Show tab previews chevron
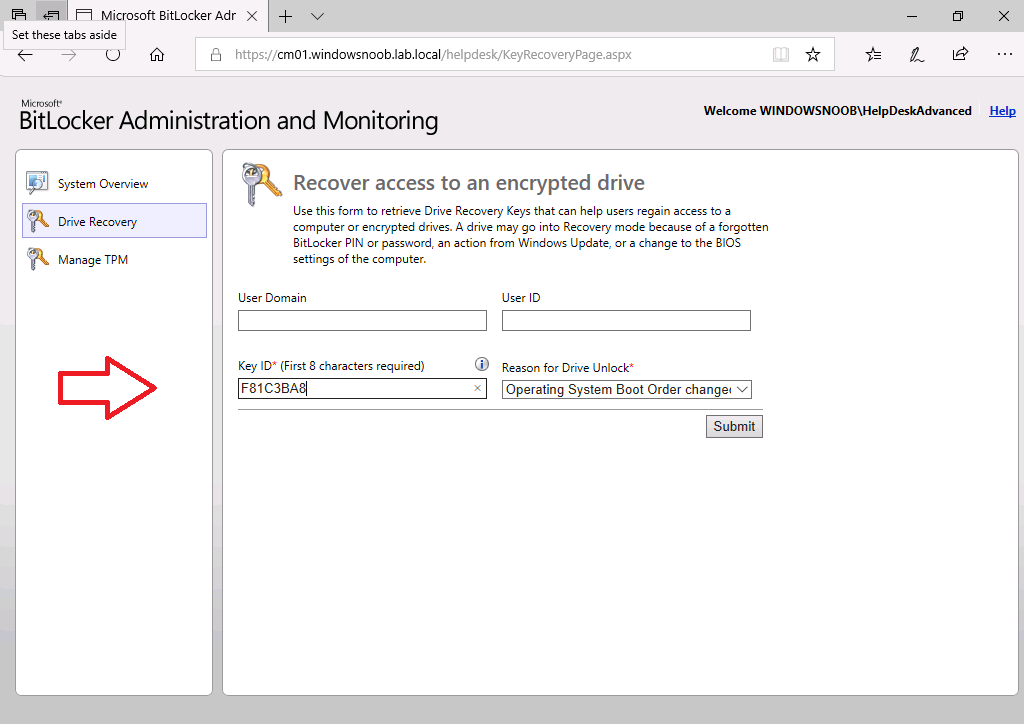 tap(317, 16)
